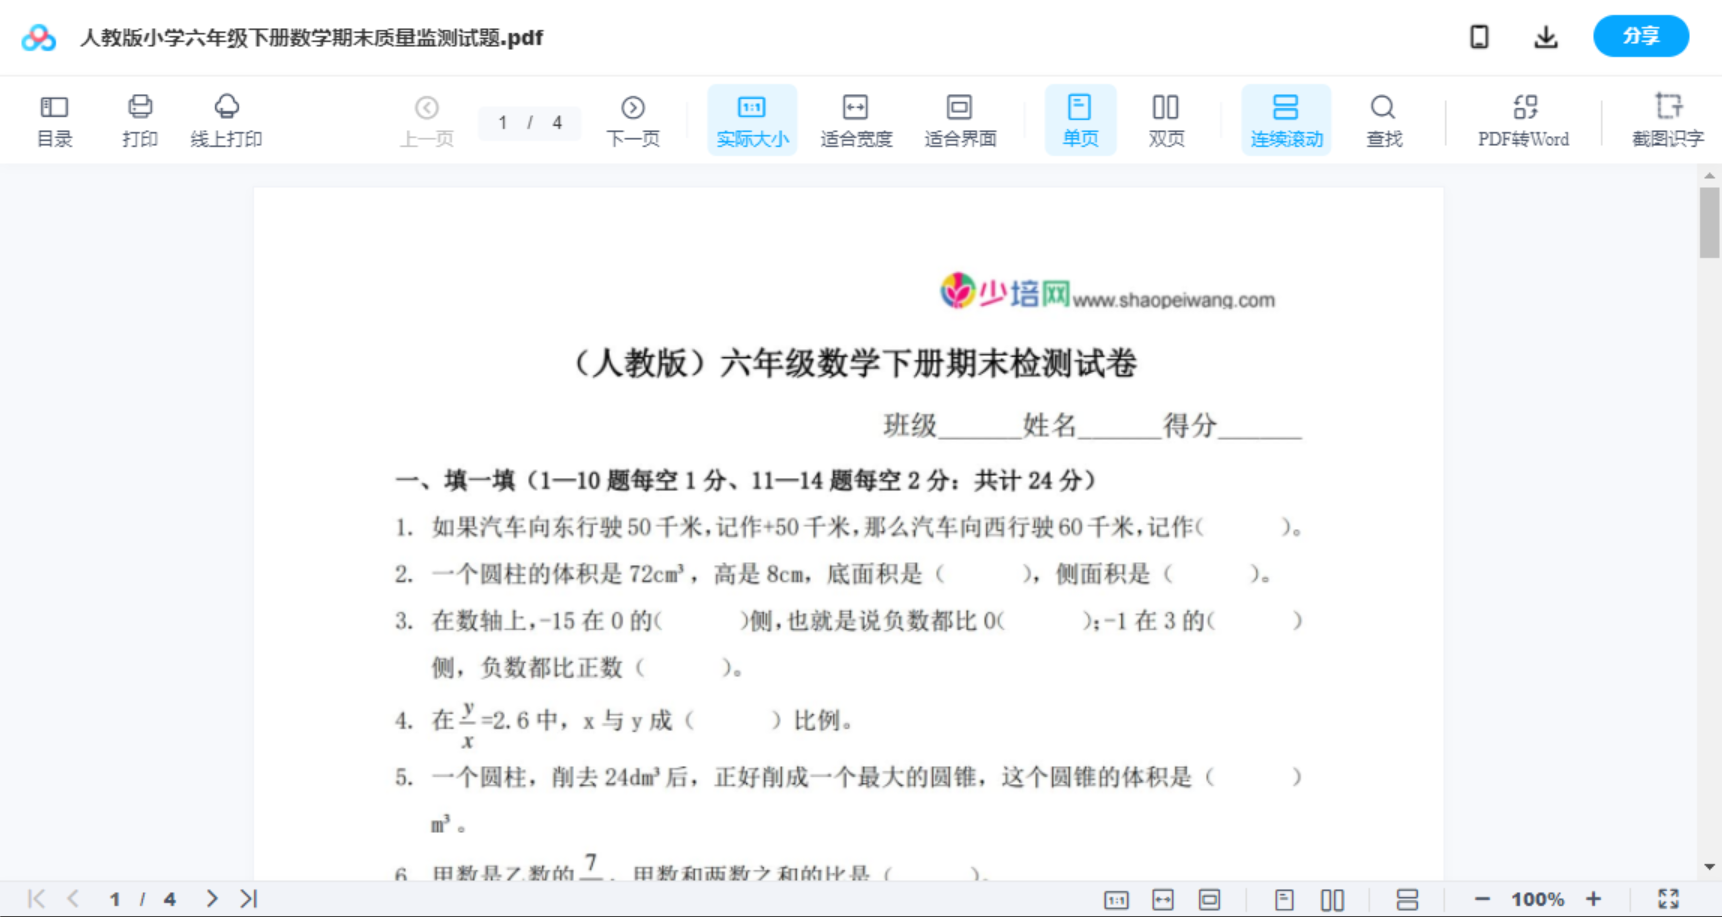
Task: Click the download icon in the top bar
Action: [x=1545, y=36]
